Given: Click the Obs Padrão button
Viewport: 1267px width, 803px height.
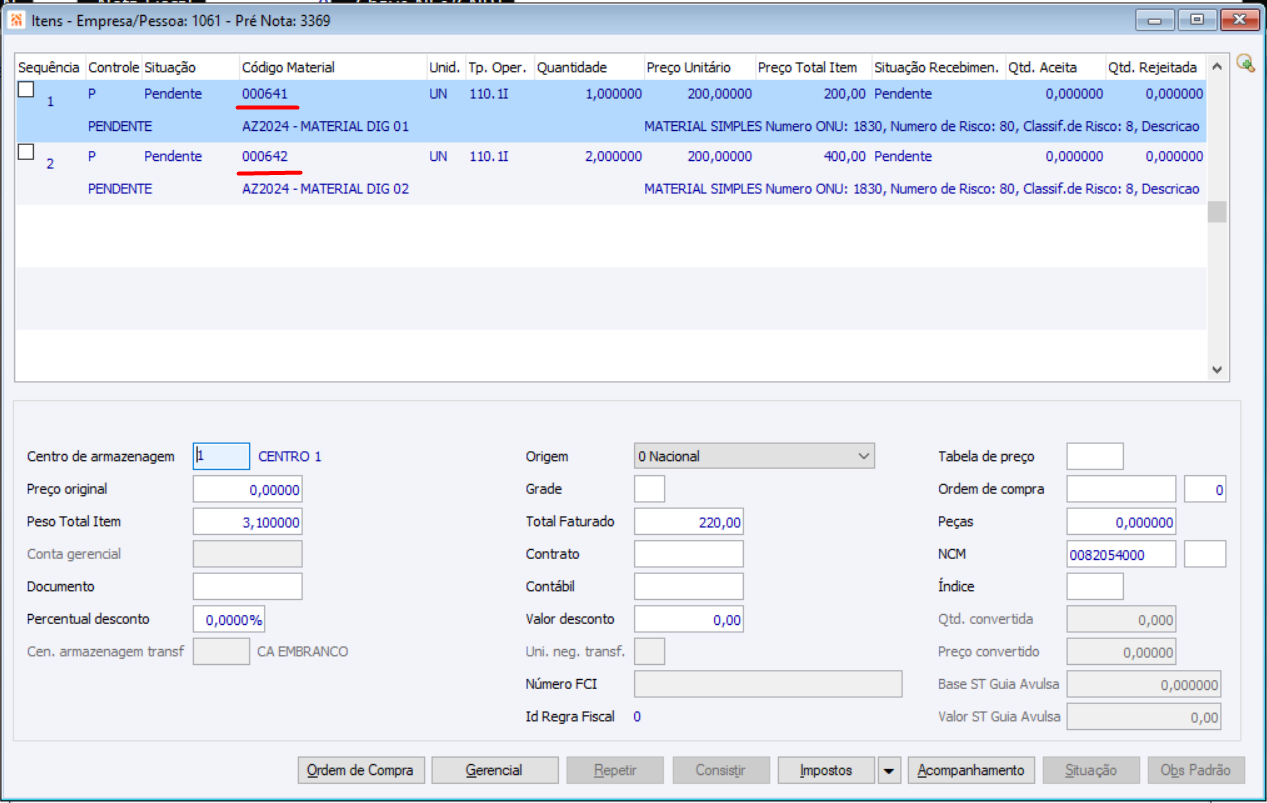Looking at the screenshot, I should (1196, 770).
